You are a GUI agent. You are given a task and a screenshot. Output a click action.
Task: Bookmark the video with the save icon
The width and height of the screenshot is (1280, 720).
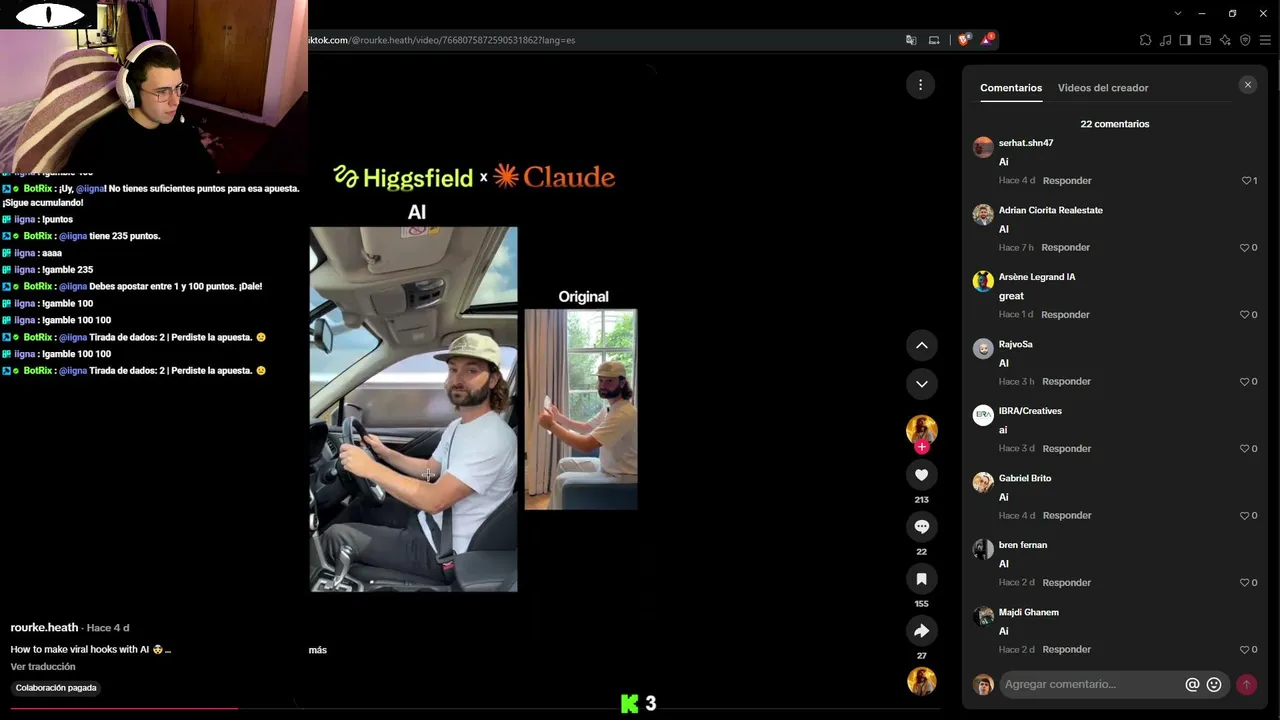click(x=921, y=579)
